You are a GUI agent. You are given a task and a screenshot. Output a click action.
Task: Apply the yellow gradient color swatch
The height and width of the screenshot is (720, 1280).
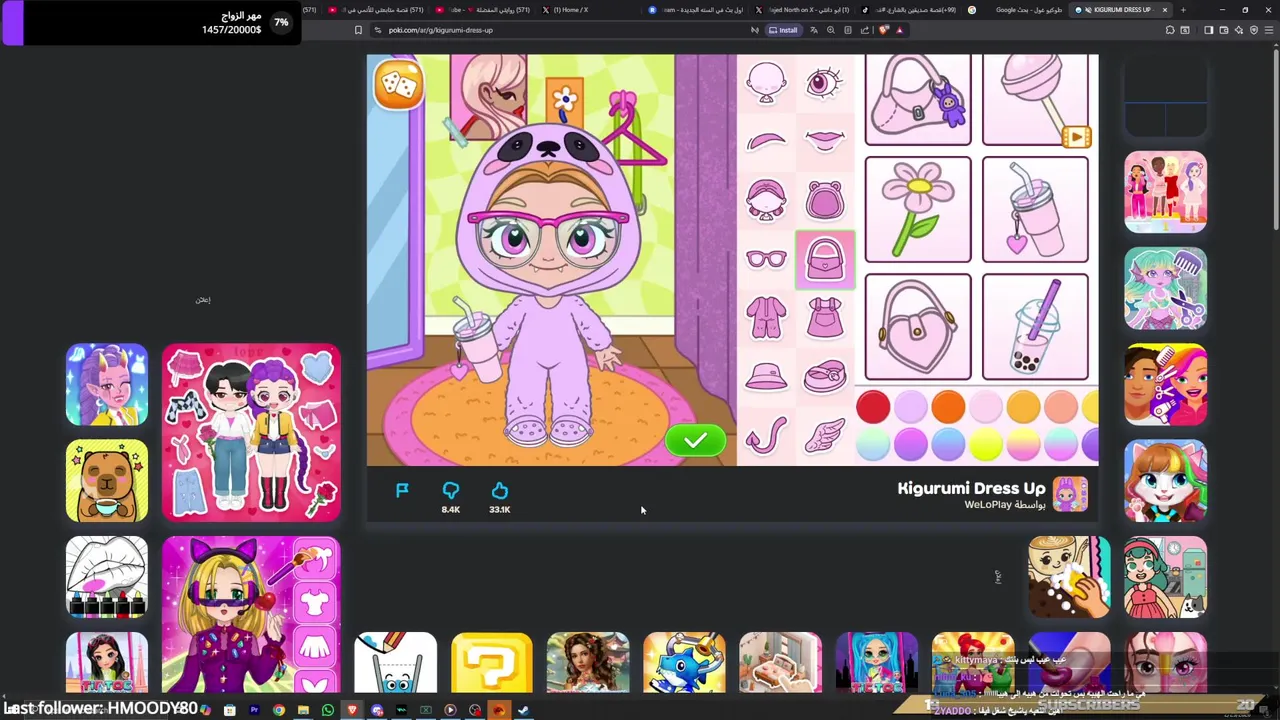[985, 444]
